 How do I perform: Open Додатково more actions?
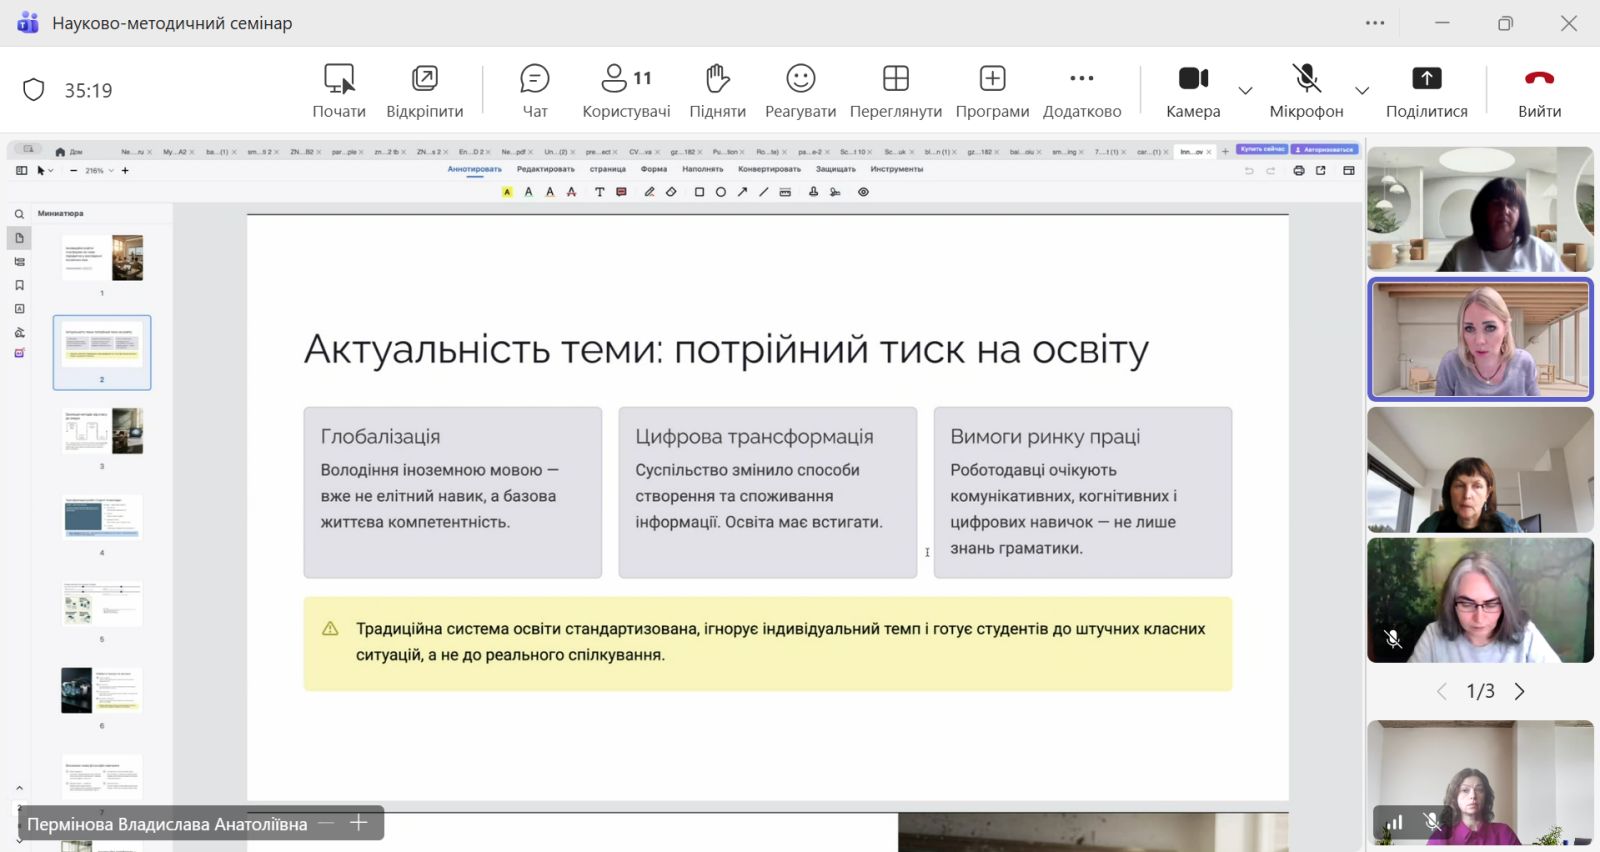tap(1082, 91)
